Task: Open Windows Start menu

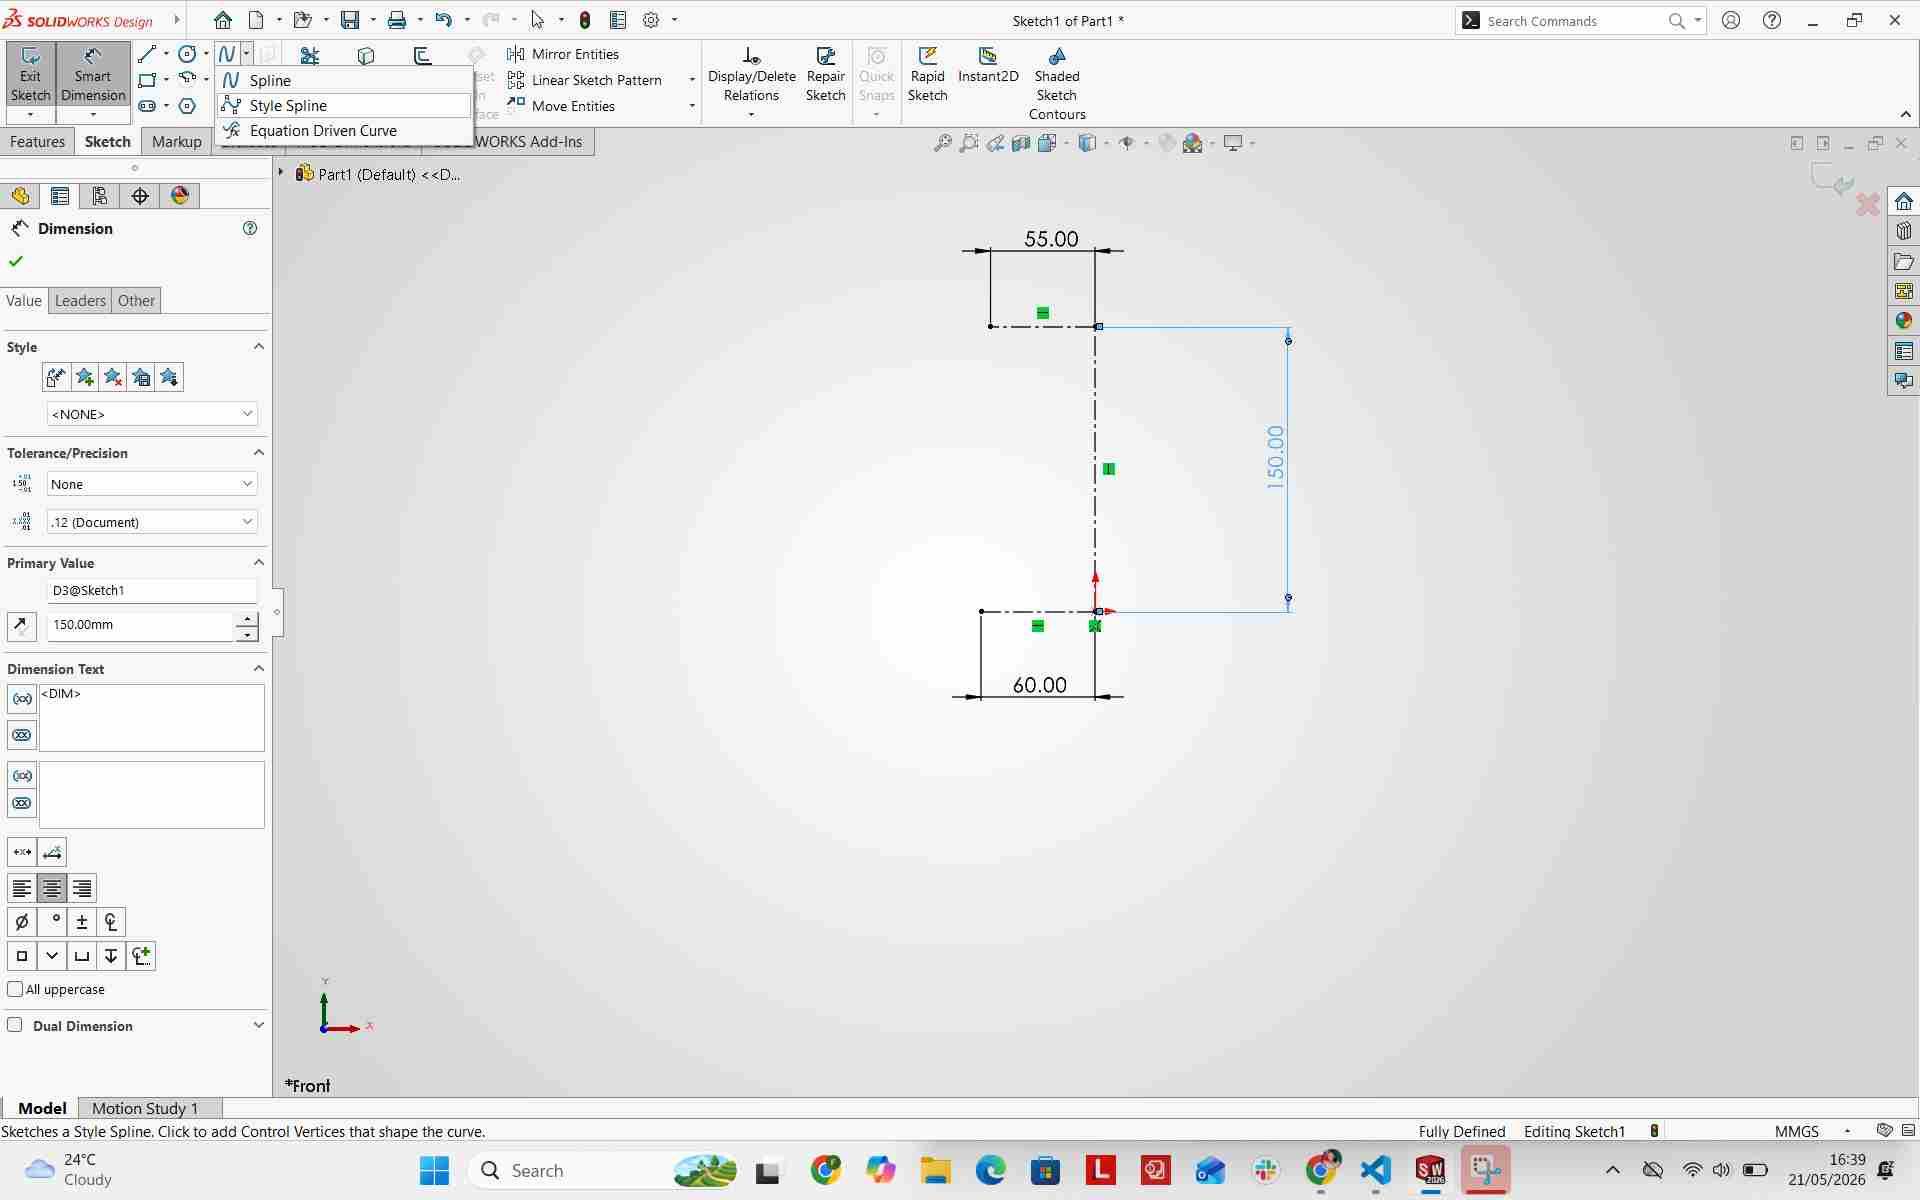Action: click(434, 1170)
